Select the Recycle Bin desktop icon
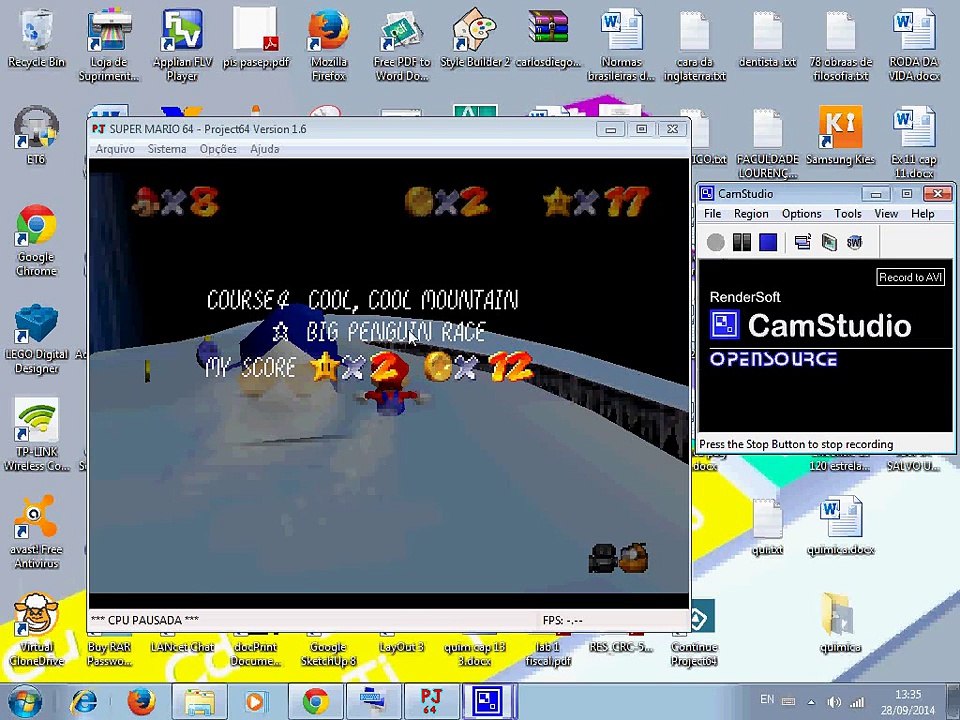The height and width of the screenshot is (720, 960). click(36, 37)
